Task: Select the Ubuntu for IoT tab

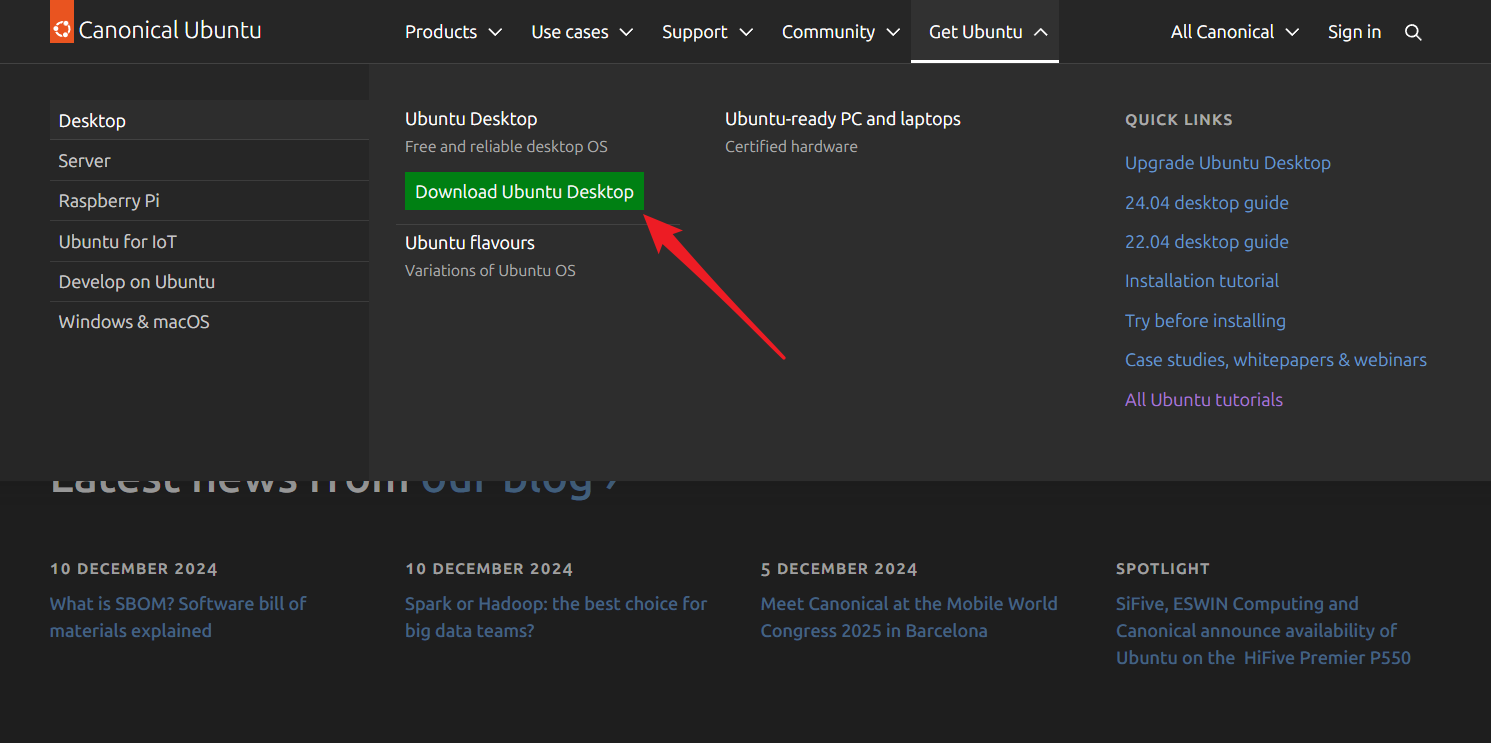Action: coord(209,241)
